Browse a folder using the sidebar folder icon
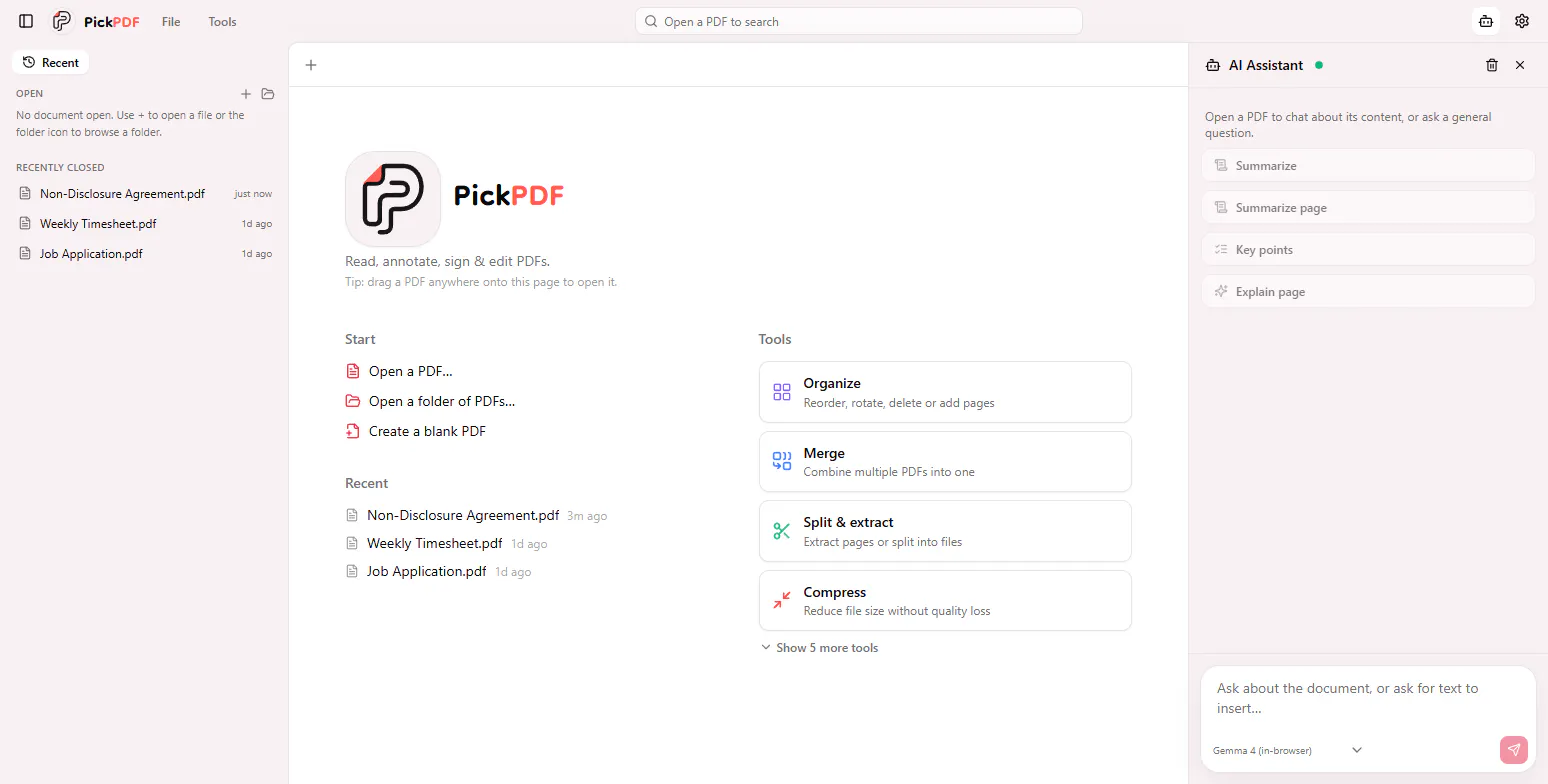This screenshot has height=784, width=1548. 268,94
